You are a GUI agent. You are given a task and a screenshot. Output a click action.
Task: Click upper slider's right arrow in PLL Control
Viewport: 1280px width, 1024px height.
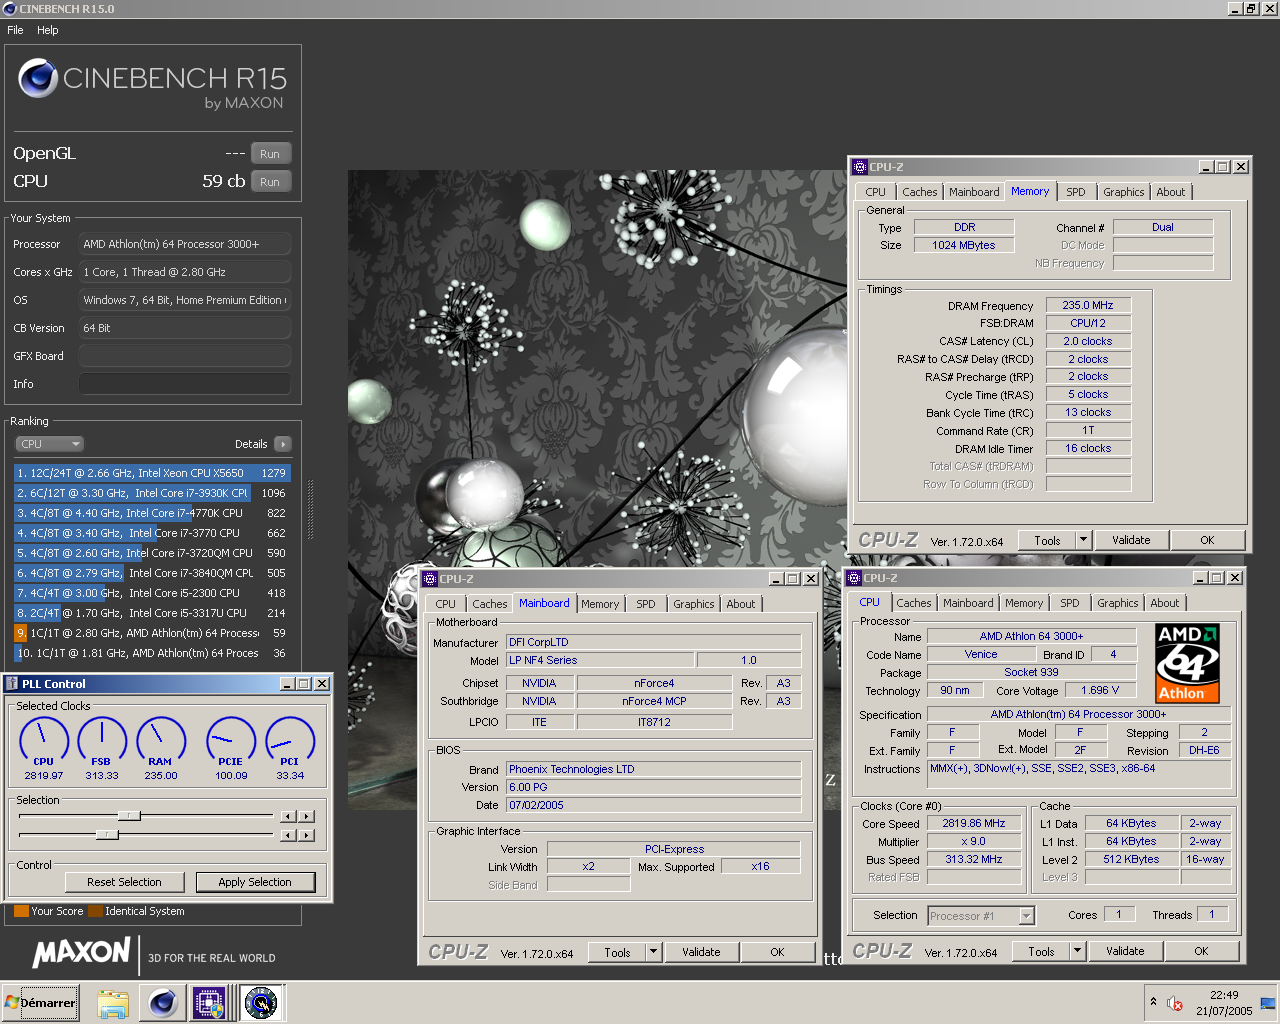[x=307, y=816]
